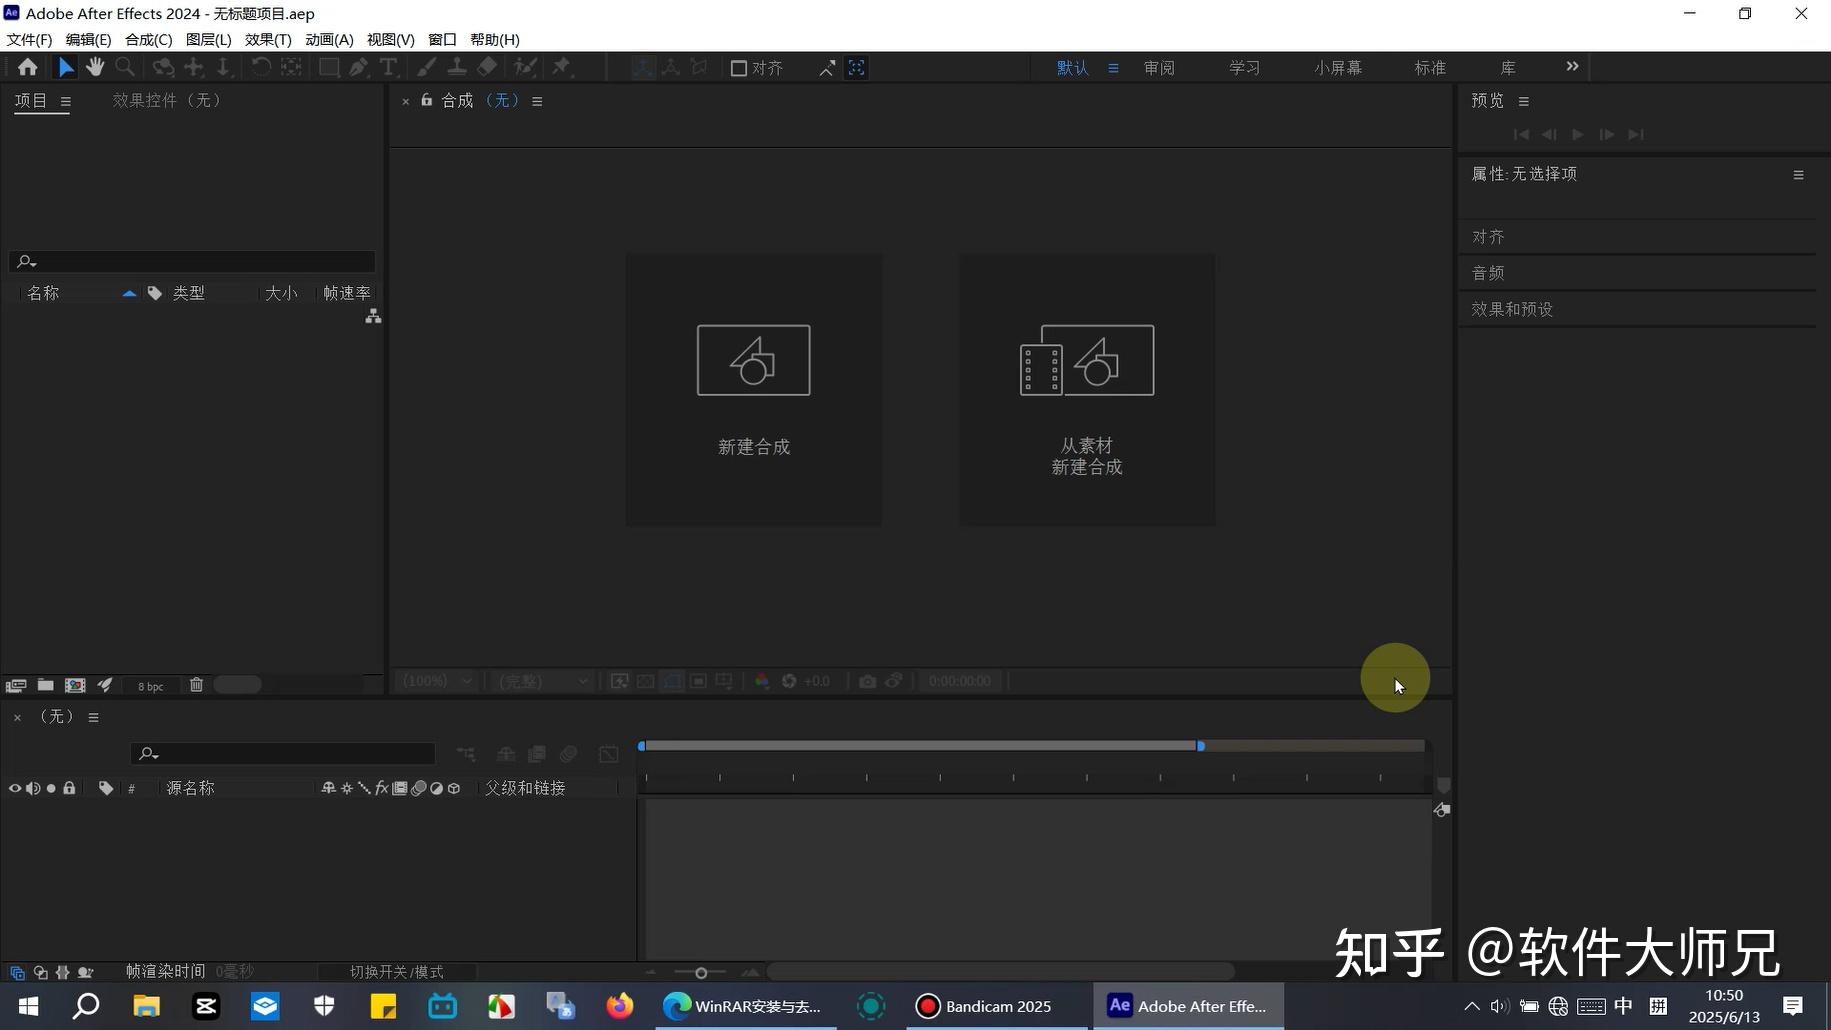The image size is (1831, 1030).
Task: Select the Puppet Pin tool
Action: [x=562, y=66]
